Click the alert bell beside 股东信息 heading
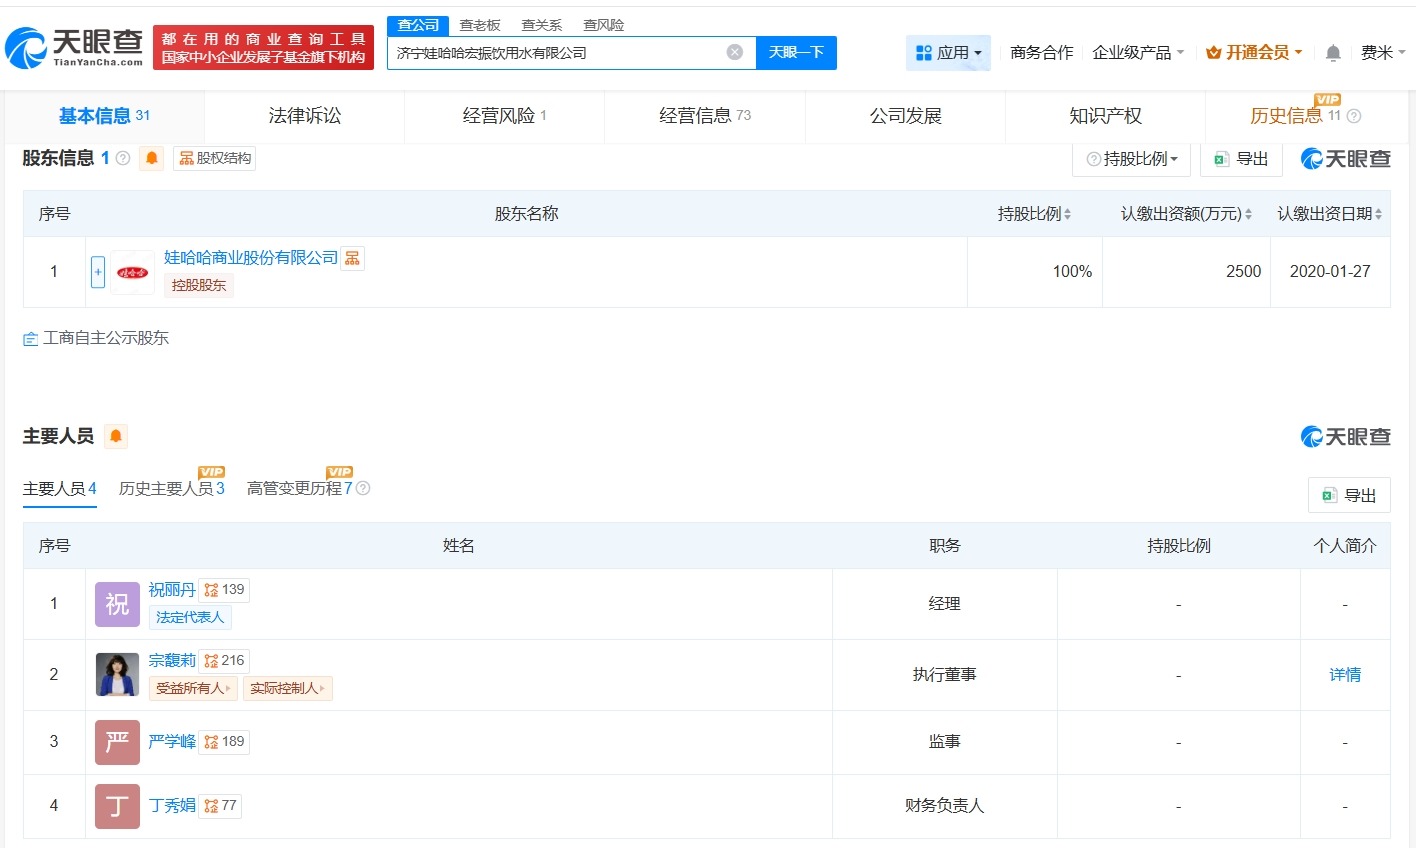Viewport: 1416px width, 848px height. click(x=150, y=157)
